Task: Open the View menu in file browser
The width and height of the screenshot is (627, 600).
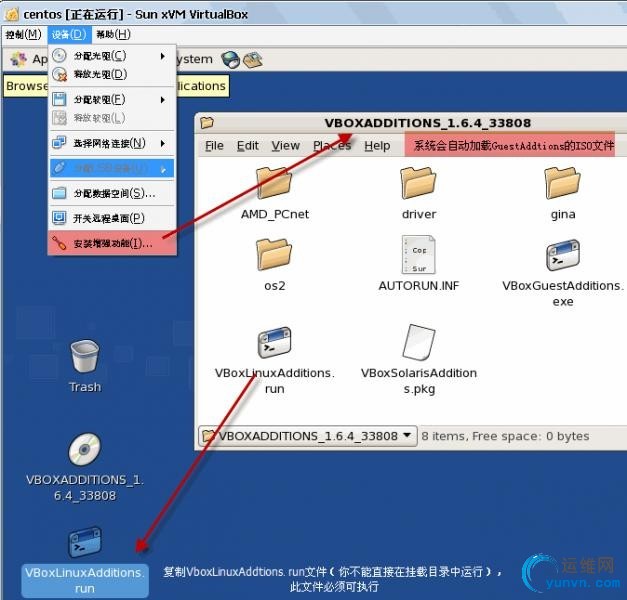Action: click(286, 146)
